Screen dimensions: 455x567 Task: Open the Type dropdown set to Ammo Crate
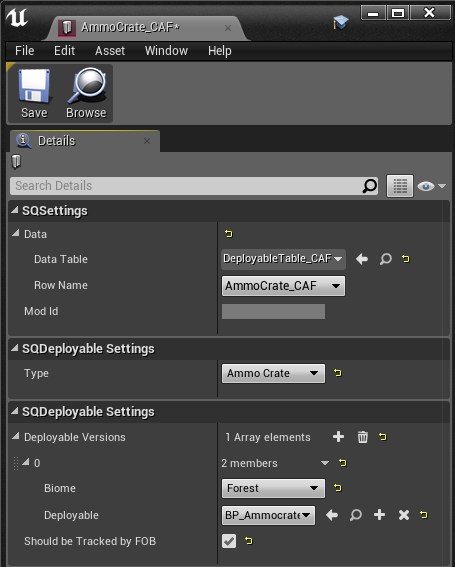coord(273,373)
